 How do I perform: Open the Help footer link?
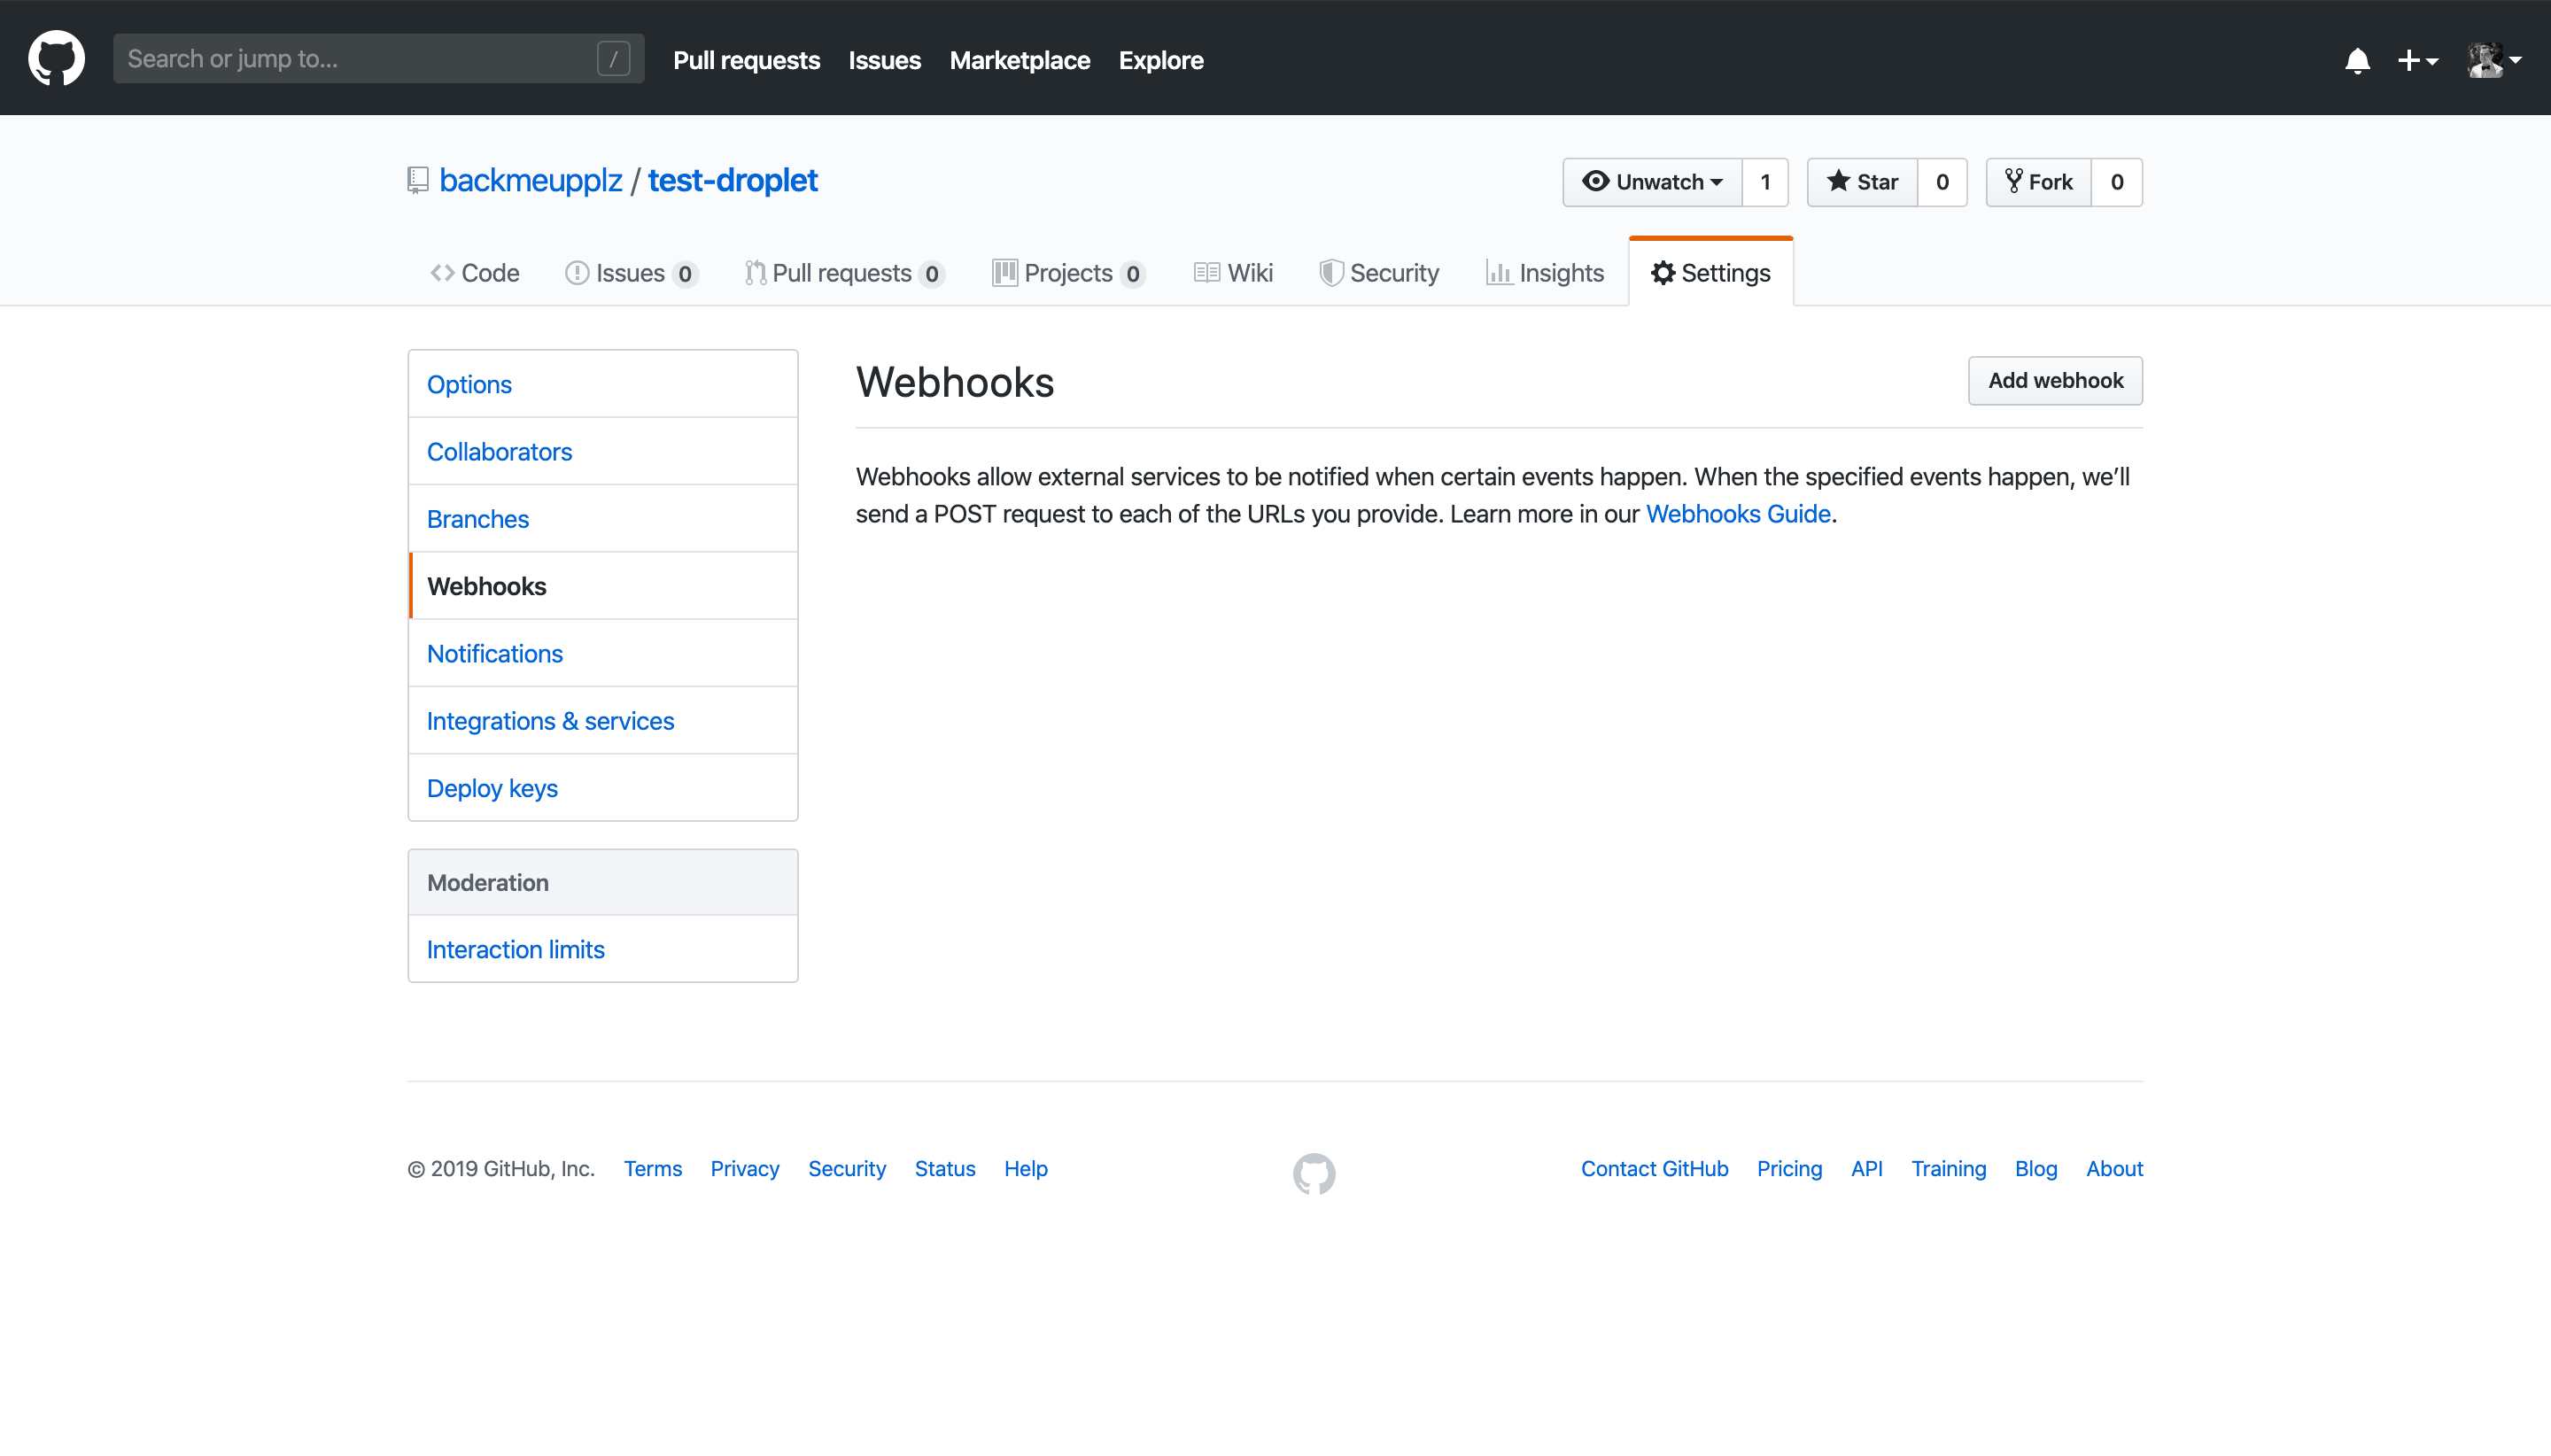1025,1168
